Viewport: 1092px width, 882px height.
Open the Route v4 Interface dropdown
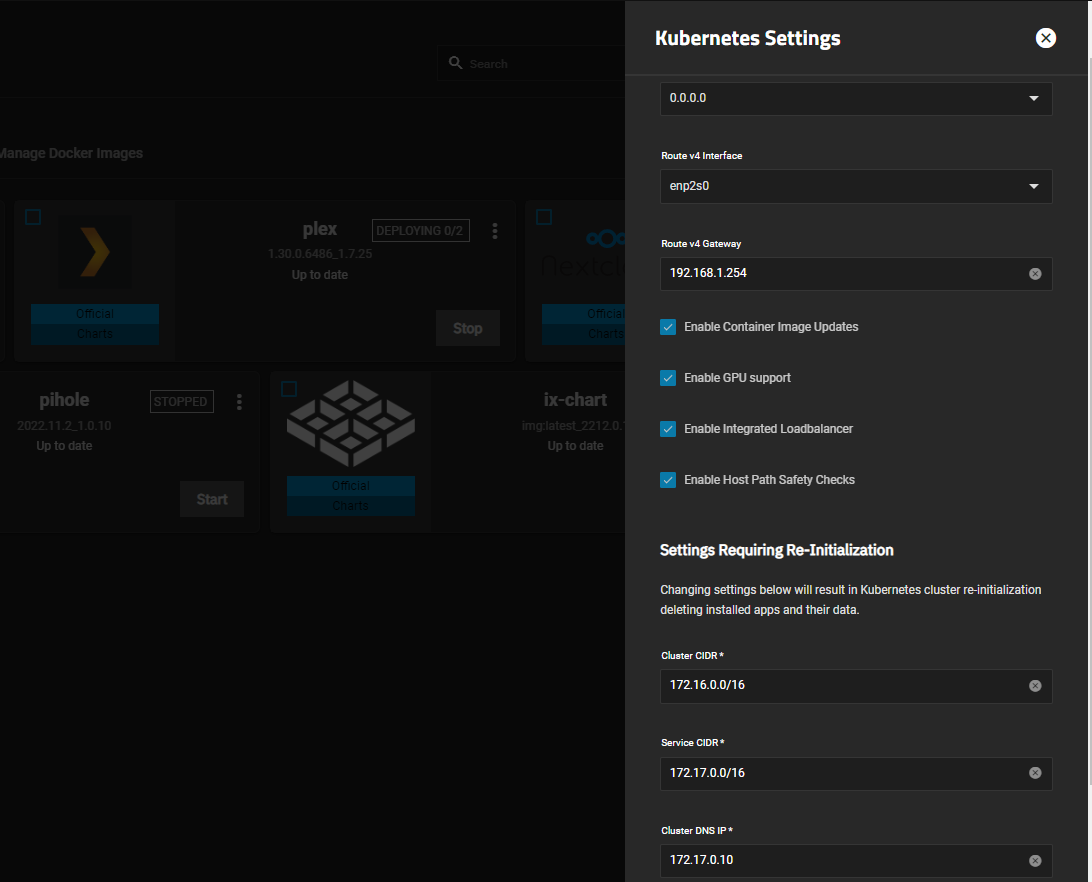[856, 186]
